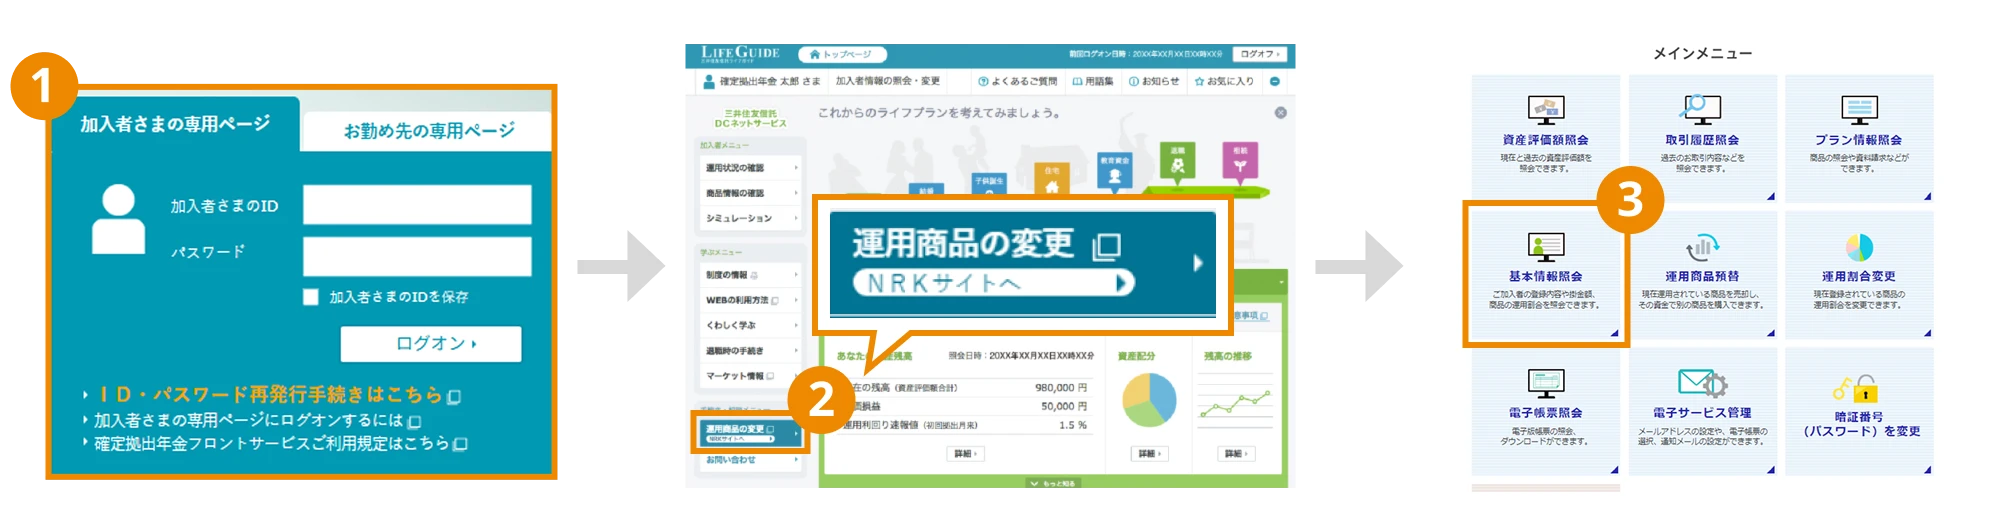Viewport: 2000px width, 532px height.
Task: Open the 運用商品預替 menu tile
Action: [x=1702, y=274]
